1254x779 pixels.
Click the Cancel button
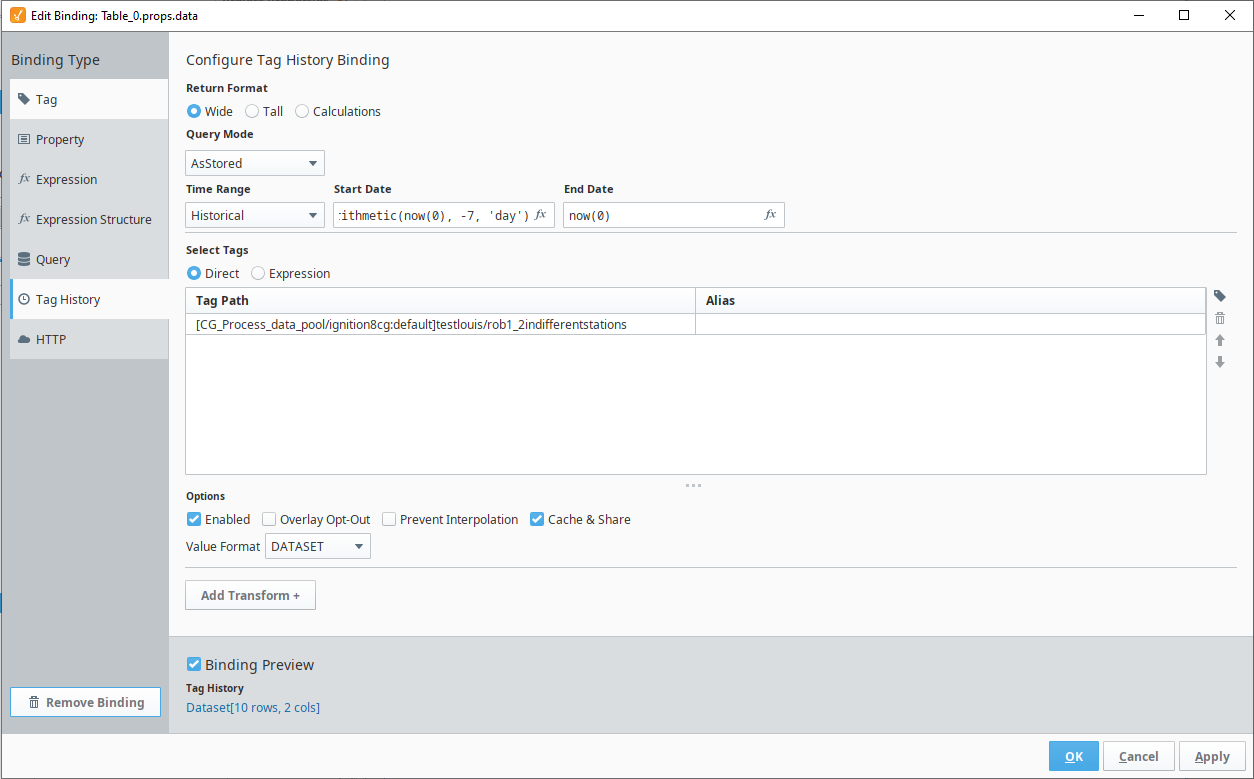tap(1138, 756)
